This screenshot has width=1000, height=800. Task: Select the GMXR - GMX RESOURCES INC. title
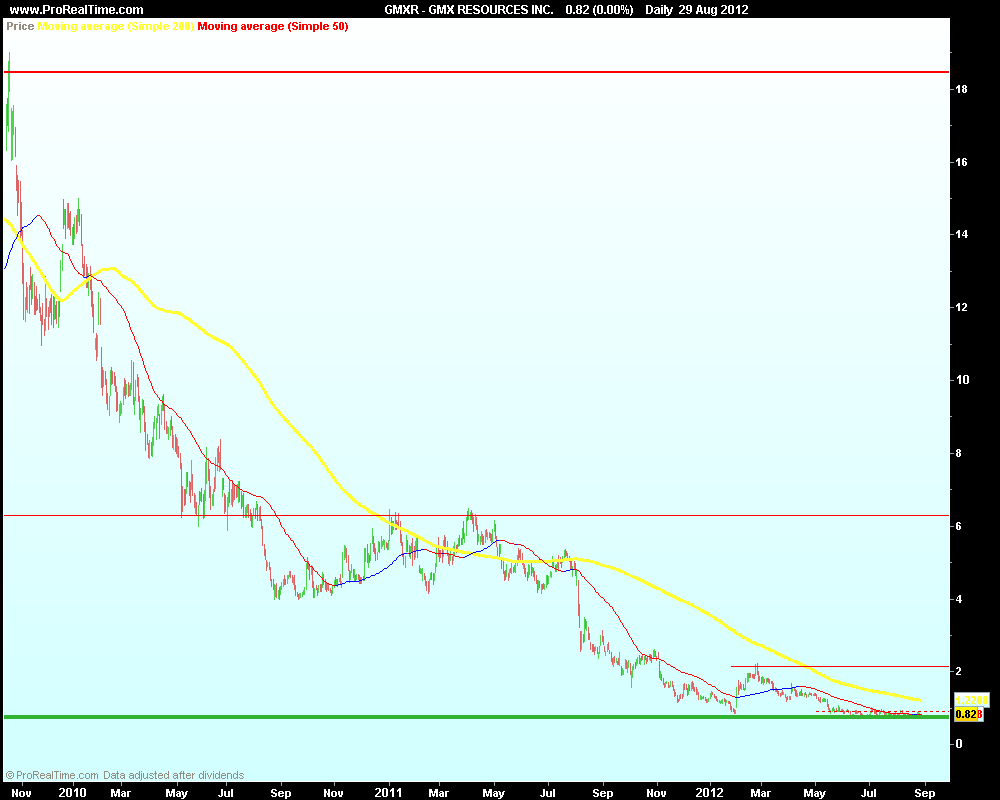tap(469, 10)
